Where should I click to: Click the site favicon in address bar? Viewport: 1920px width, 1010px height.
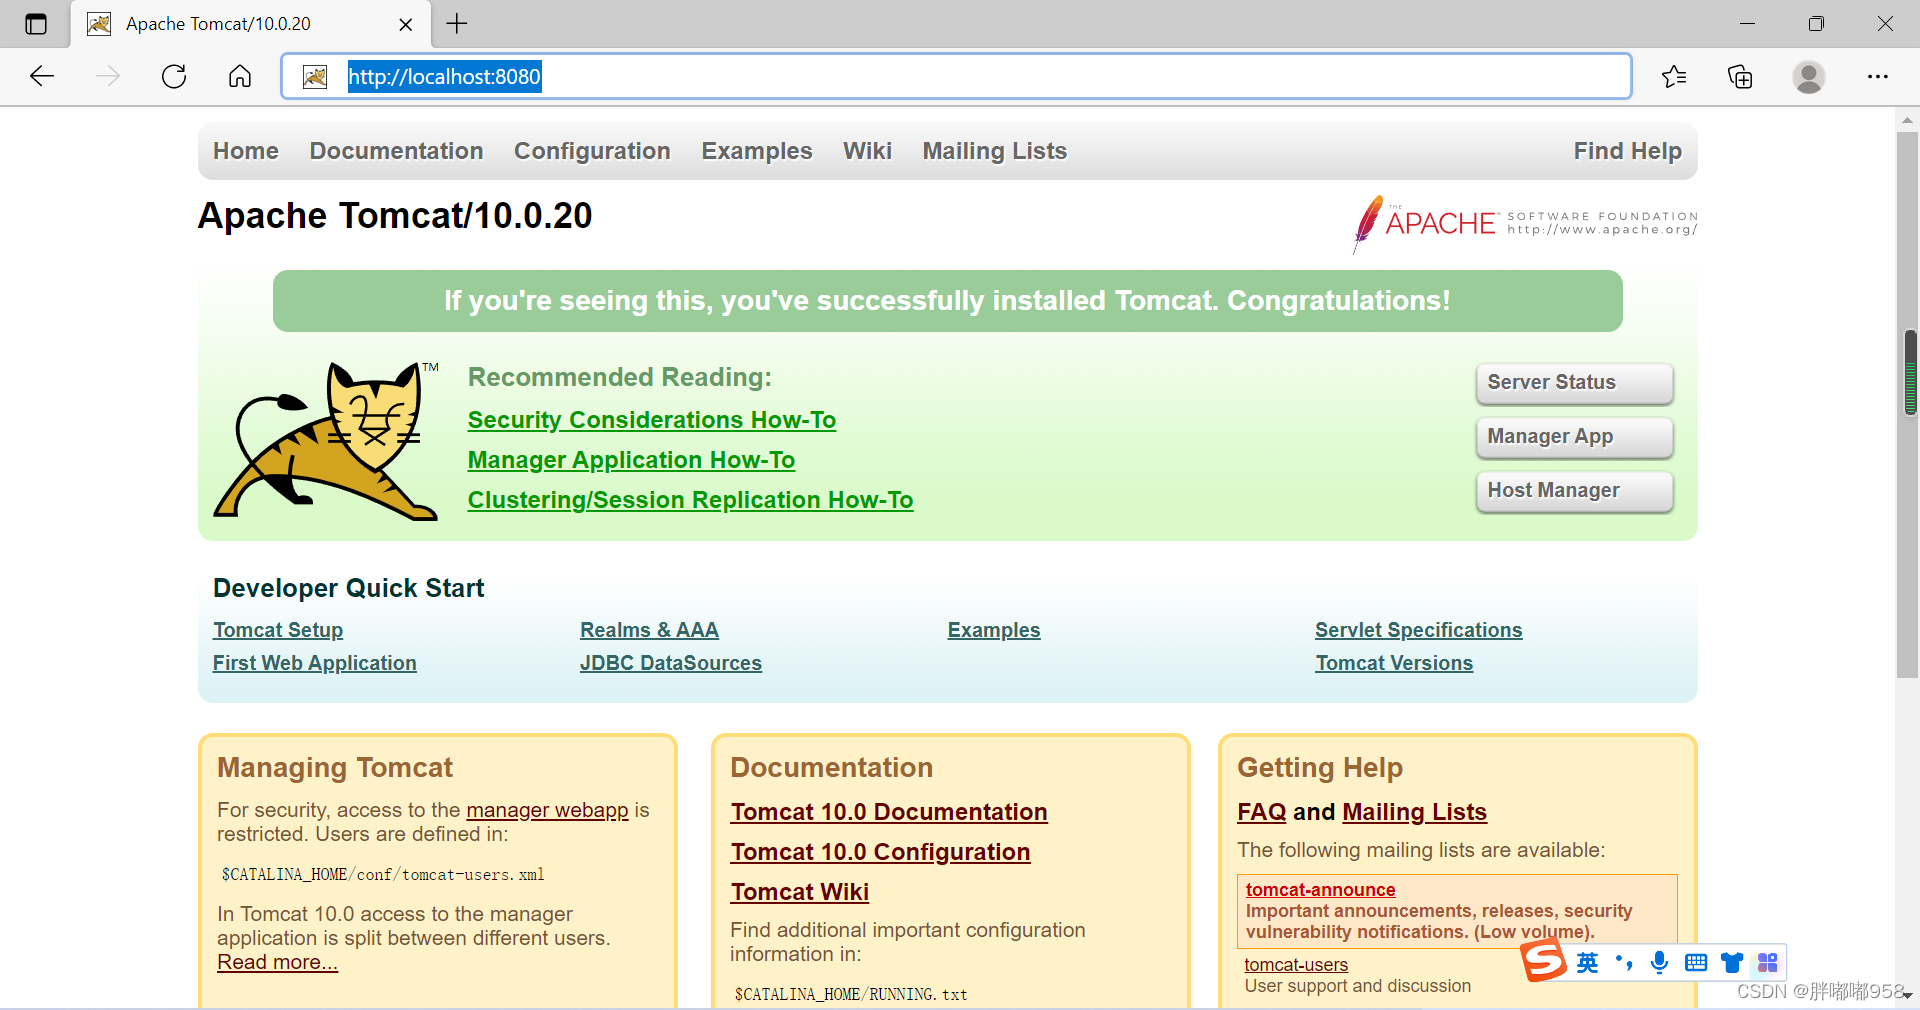315,77
